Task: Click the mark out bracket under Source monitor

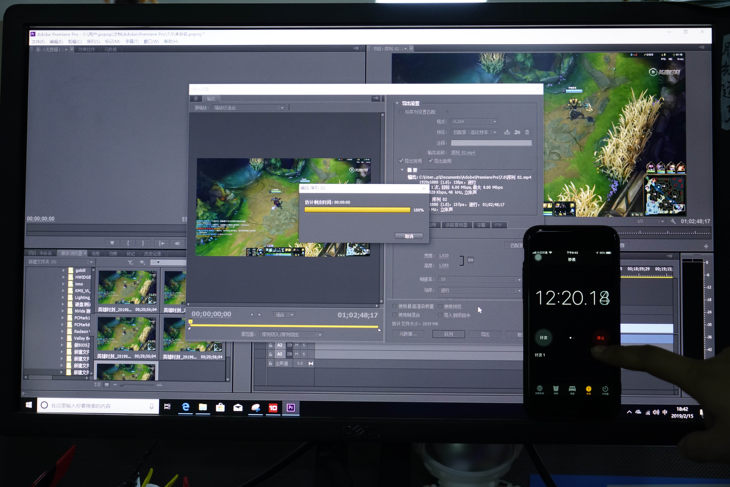Action: coord(143,243)
